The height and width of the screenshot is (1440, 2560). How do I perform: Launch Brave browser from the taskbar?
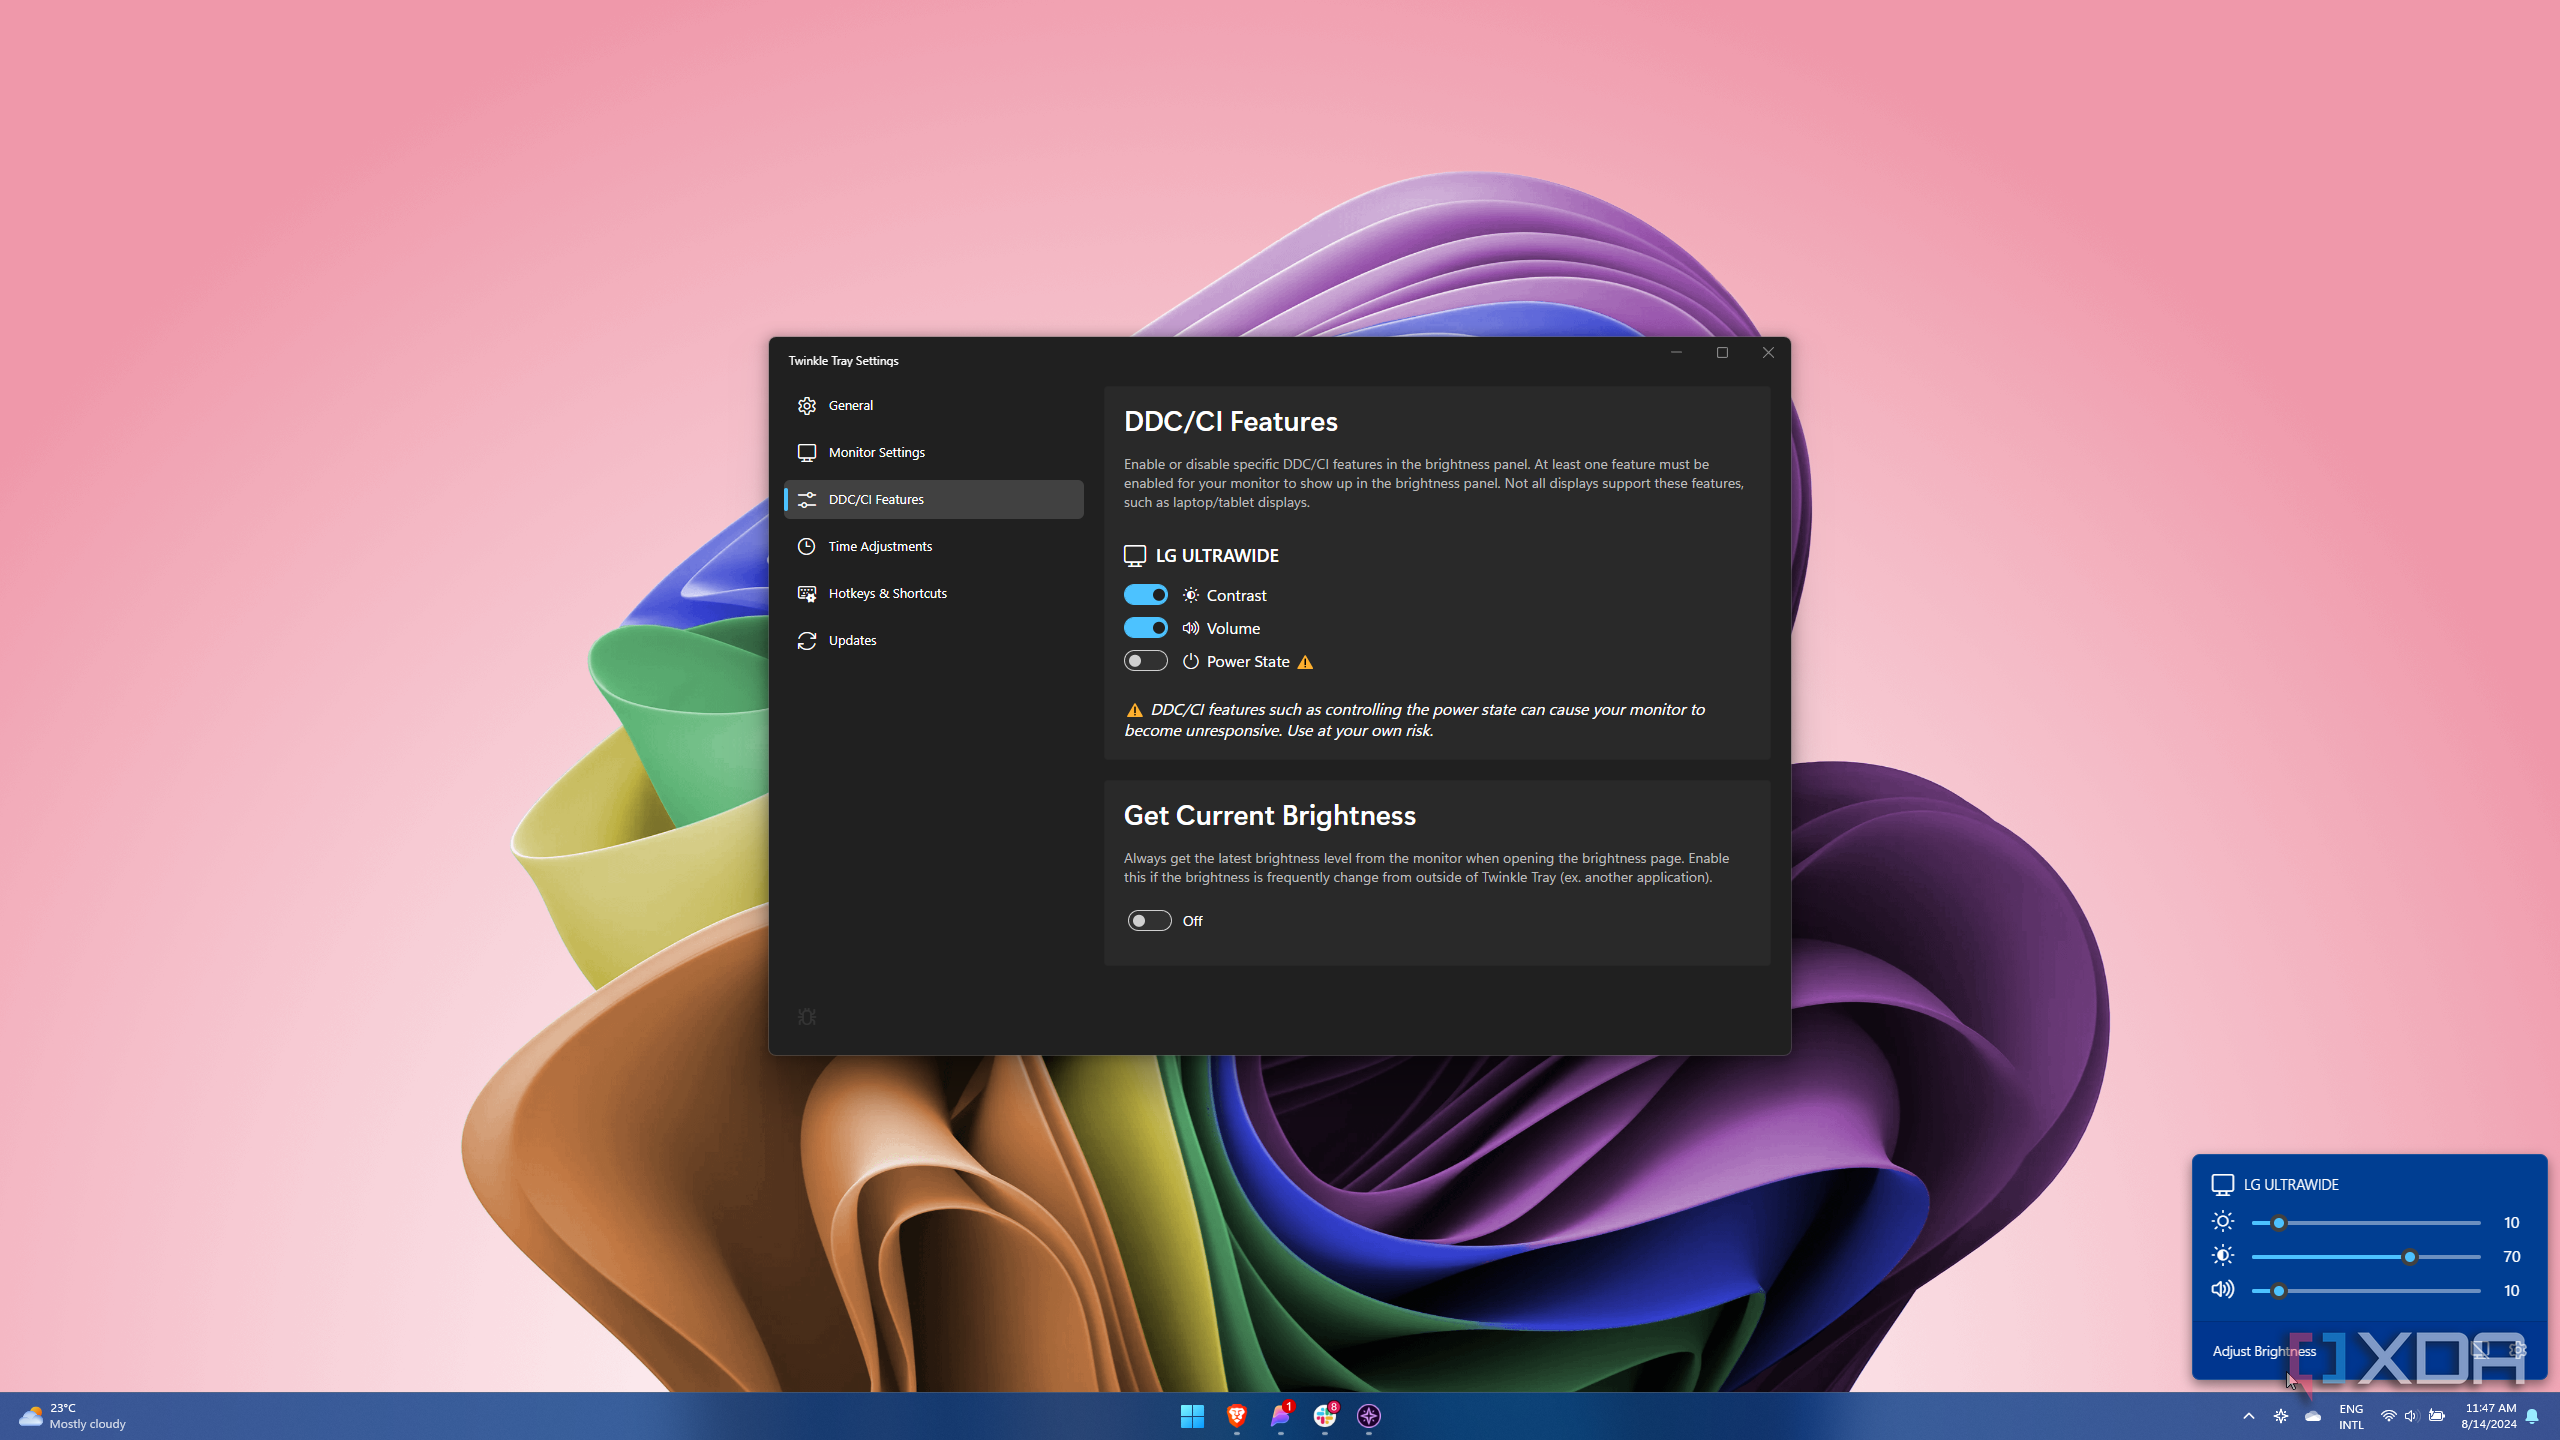pos(1237,1416)
